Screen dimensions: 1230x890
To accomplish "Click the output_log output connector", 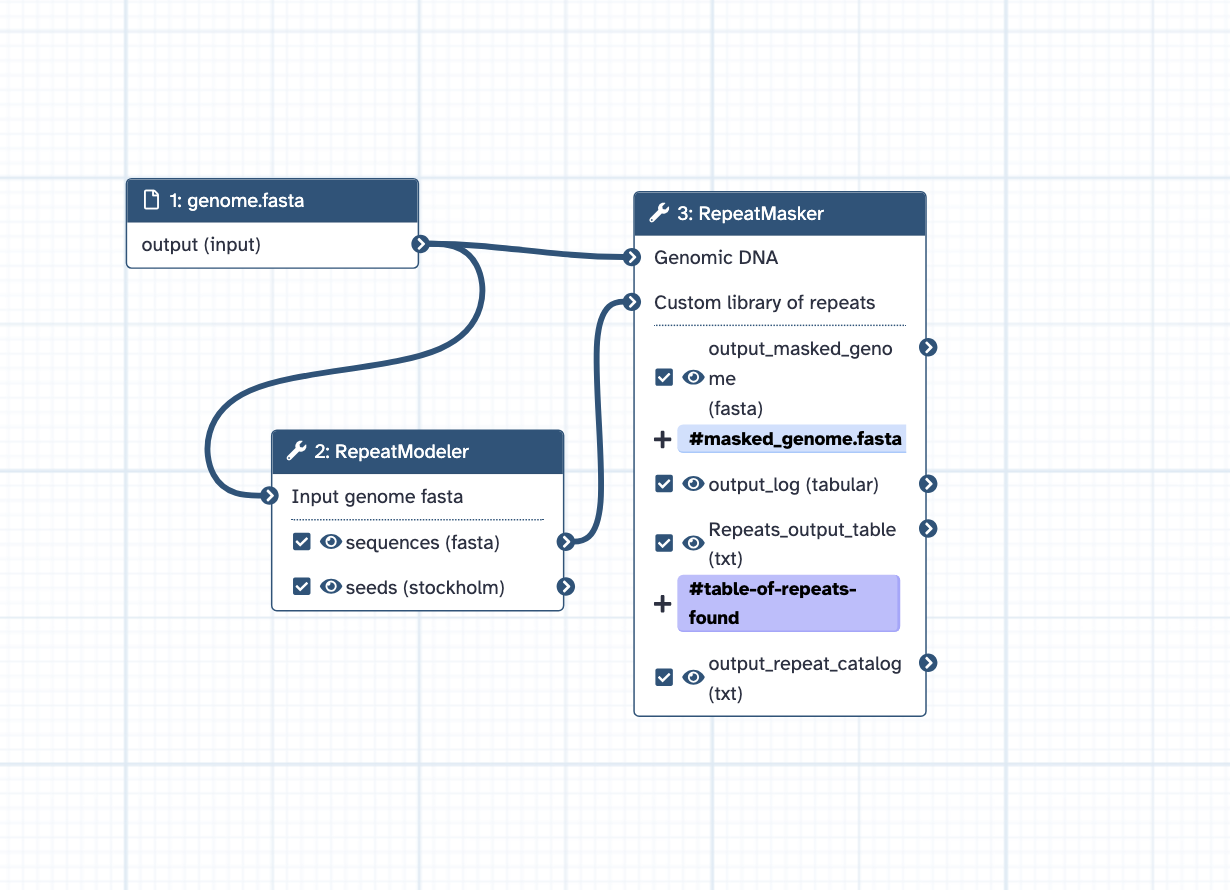I will 928,484.
